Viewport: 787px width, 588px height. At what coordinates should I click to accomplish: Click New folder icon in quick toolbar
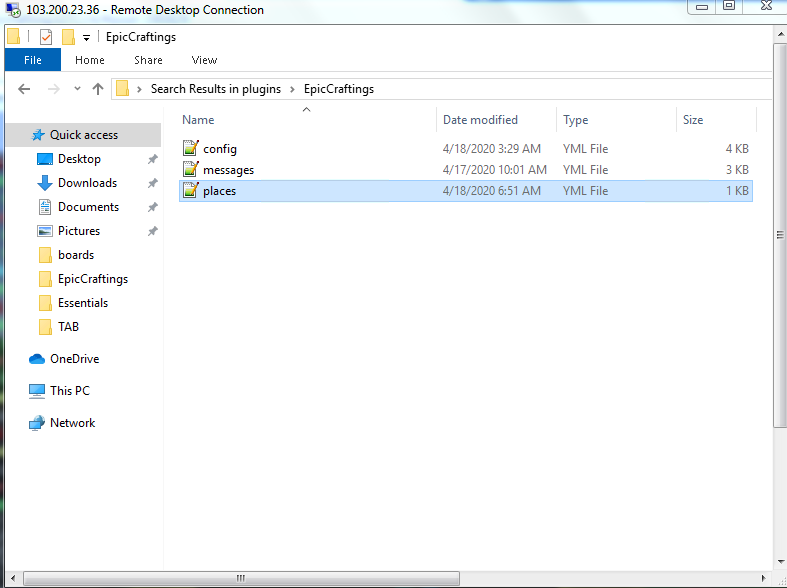click(68, 37)
